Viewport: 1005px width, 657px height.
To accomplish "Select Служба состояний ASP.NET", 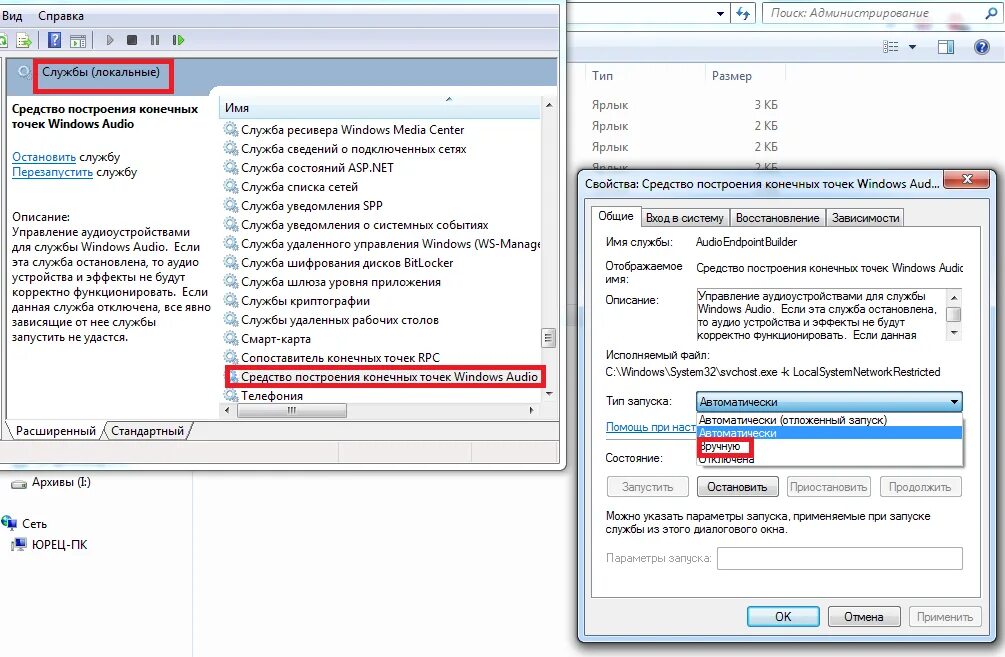I will point(317,168).
